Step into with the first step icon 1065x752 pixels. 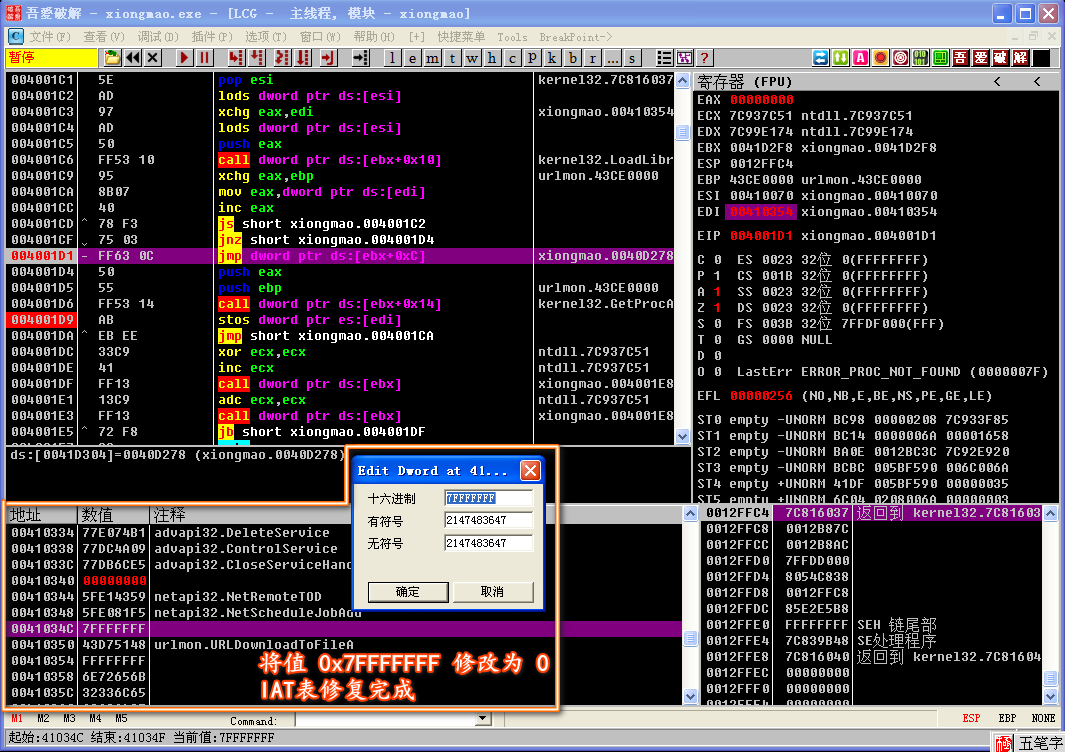(236, 58)
